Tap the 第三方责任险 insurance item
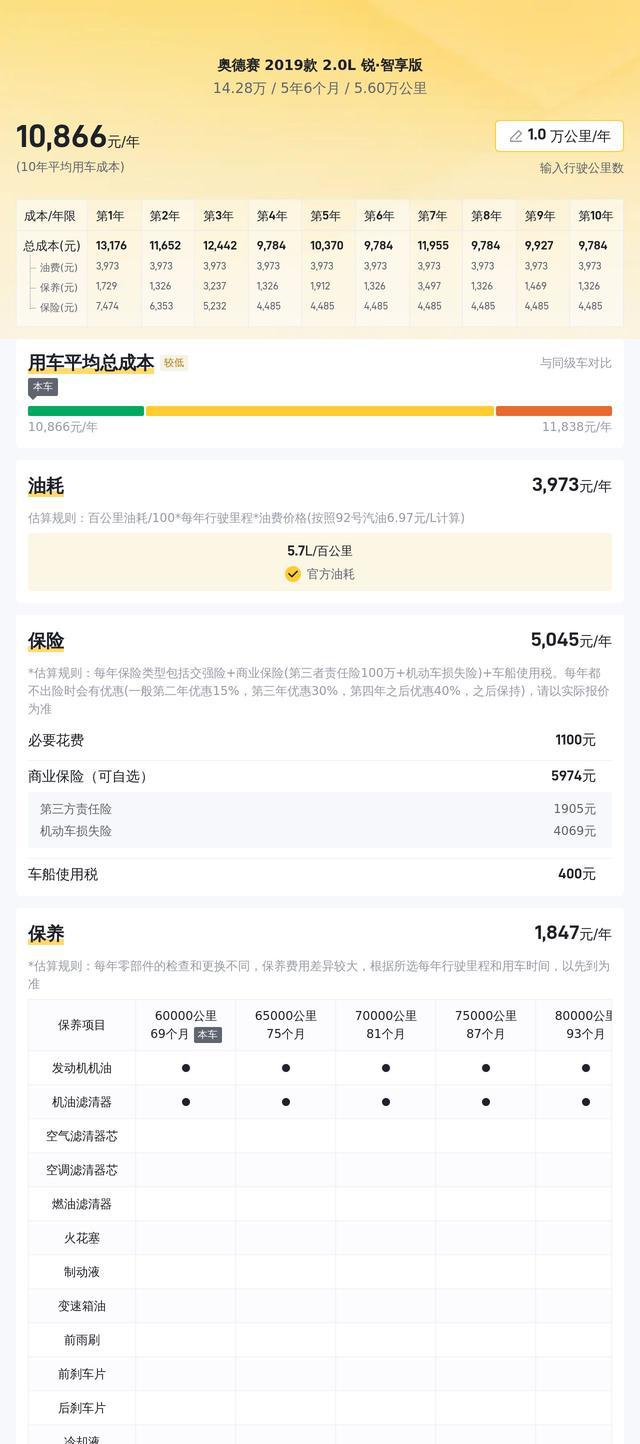 coord(76,809)
